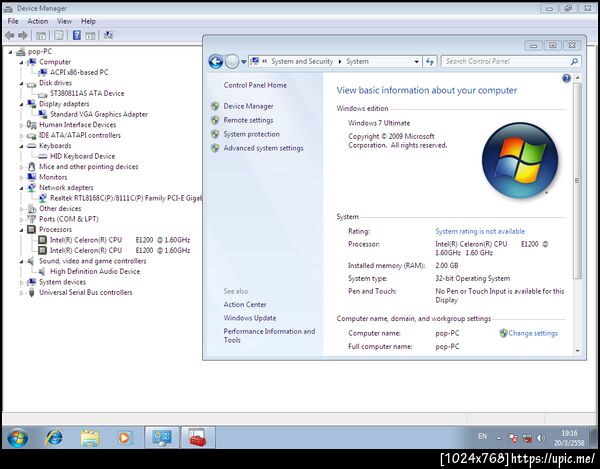Open Control Panel Home link

(x=255, y=85)
